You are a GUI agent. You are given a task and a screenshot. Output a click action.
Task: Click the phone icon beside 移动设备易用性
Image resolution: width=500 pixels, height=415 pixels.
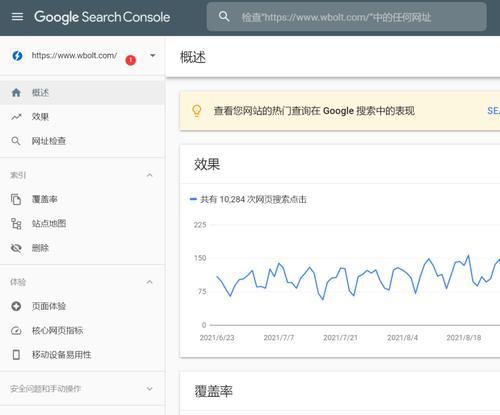[16, 354]
